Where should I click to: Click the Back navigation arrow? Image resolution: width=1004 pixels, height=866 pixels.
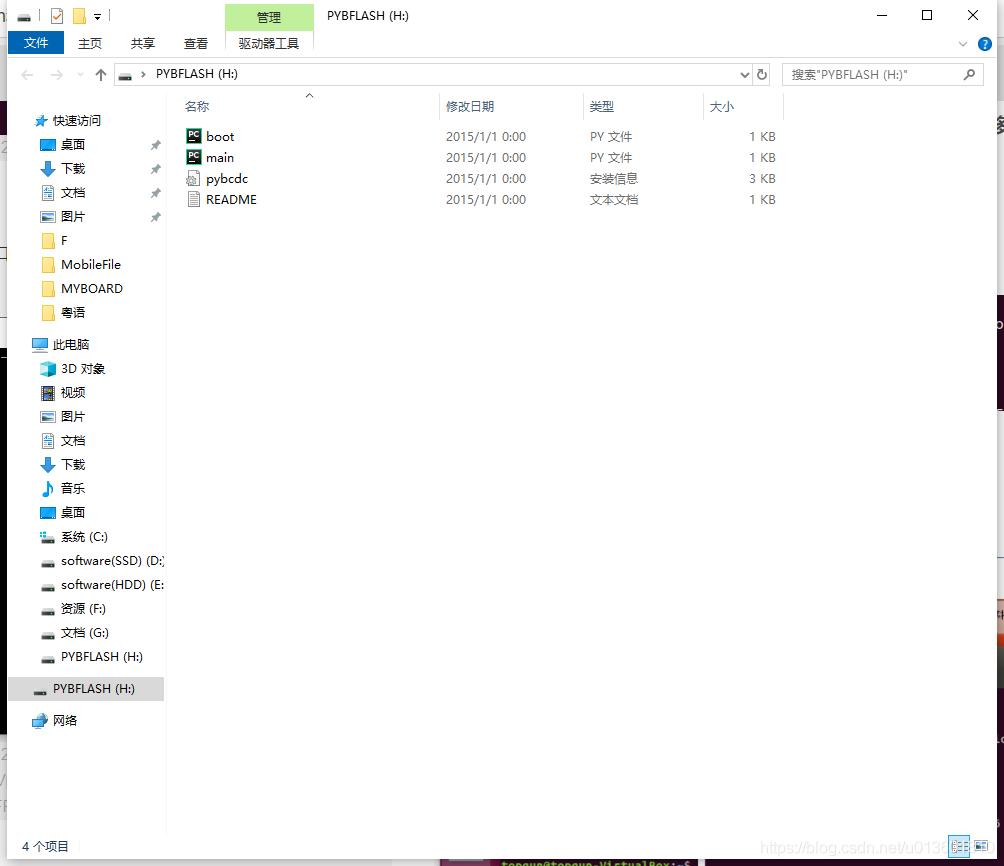click(x=27, y=75)
